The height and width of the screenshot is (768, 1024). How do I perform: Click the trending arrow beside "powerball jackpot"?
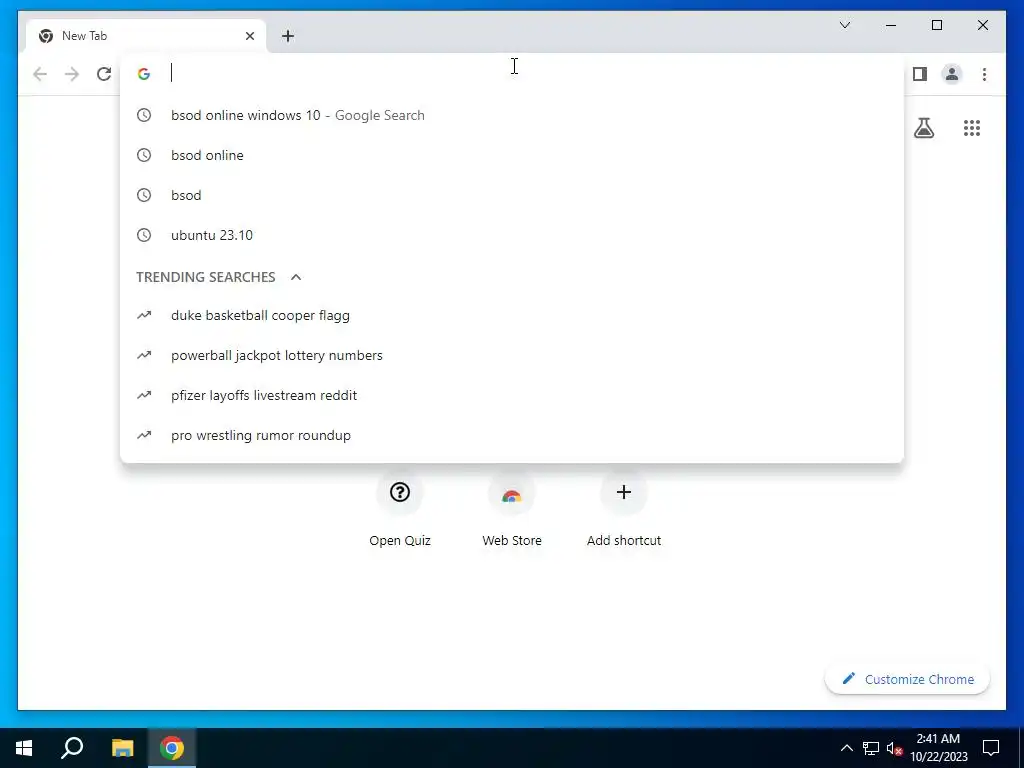coord(144,355)
